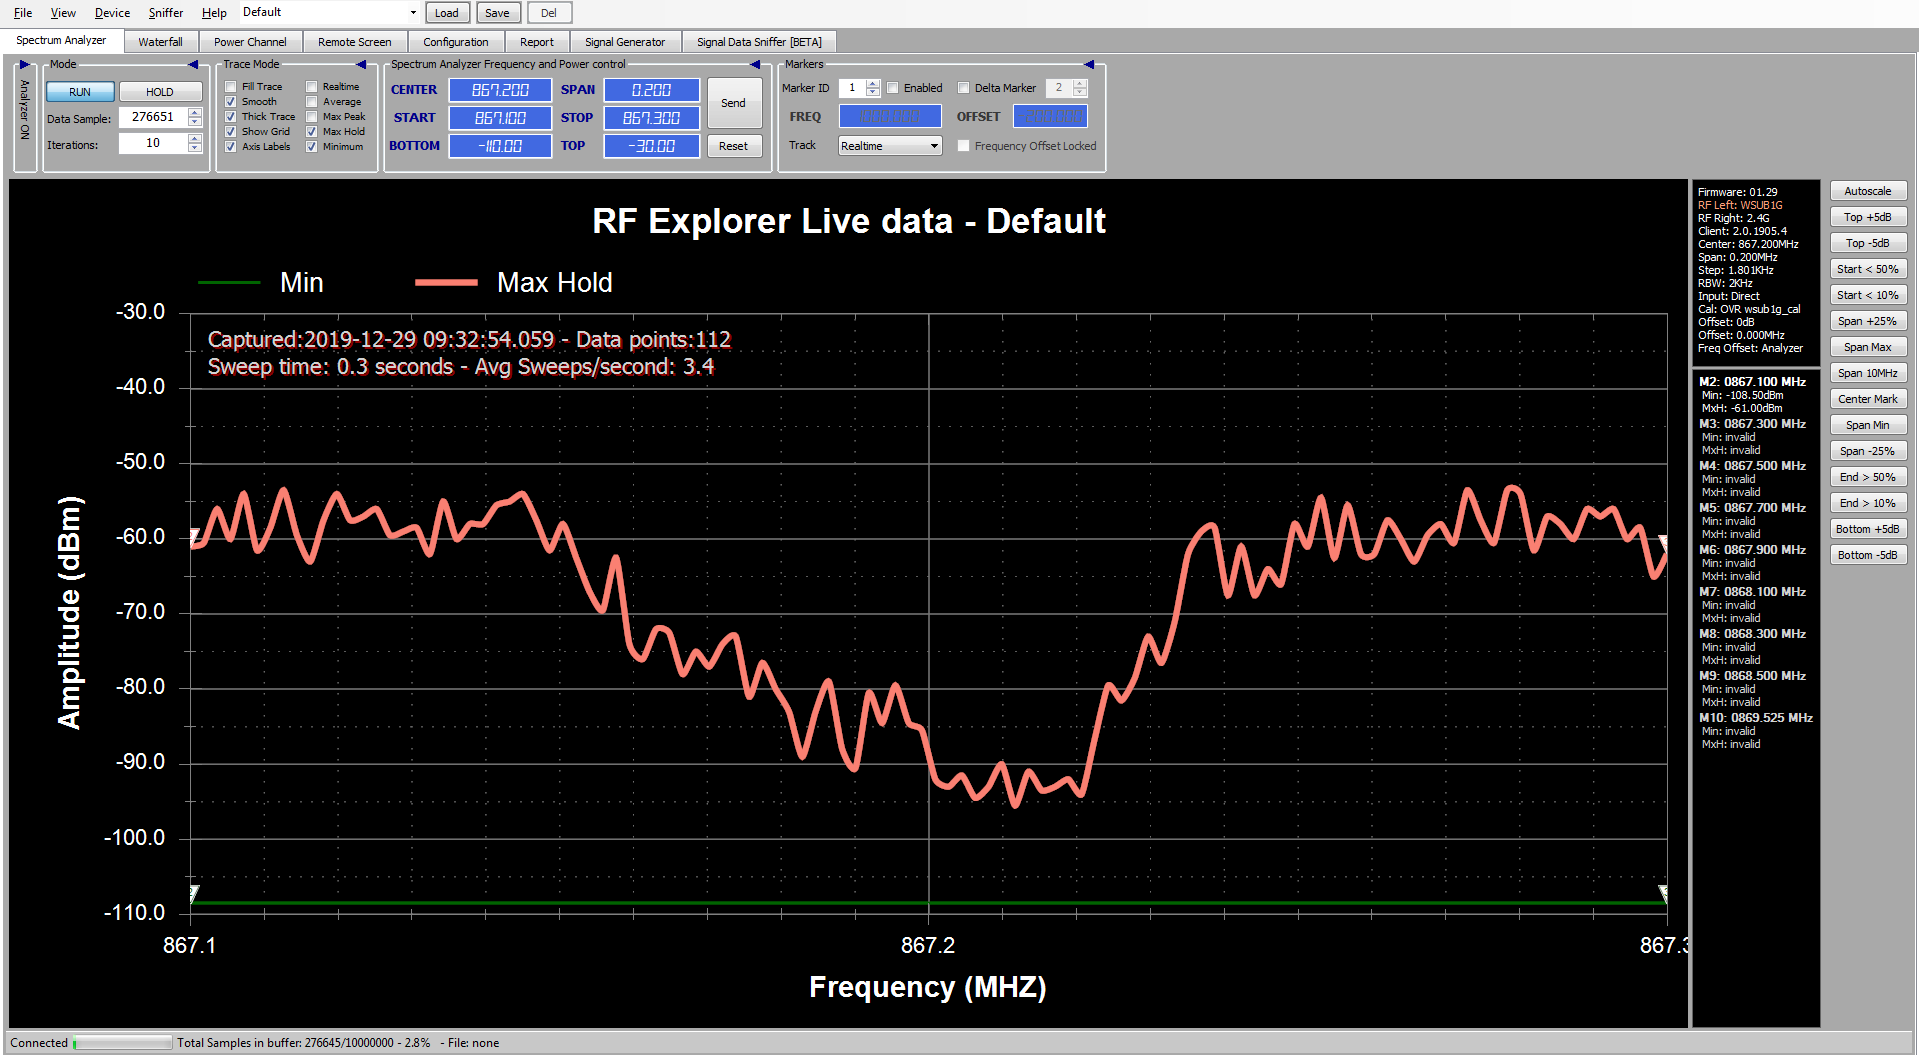Image resolution: width=1919 pixels, height=1055 pixels.
Task: Toggle Axis Labels checkbox
Action: [x=231, y=147]
